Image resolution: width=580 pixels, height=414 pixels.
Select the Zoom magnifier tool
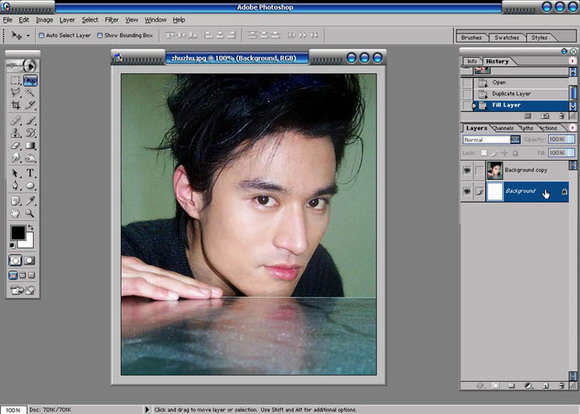click(x=30, y=213)
